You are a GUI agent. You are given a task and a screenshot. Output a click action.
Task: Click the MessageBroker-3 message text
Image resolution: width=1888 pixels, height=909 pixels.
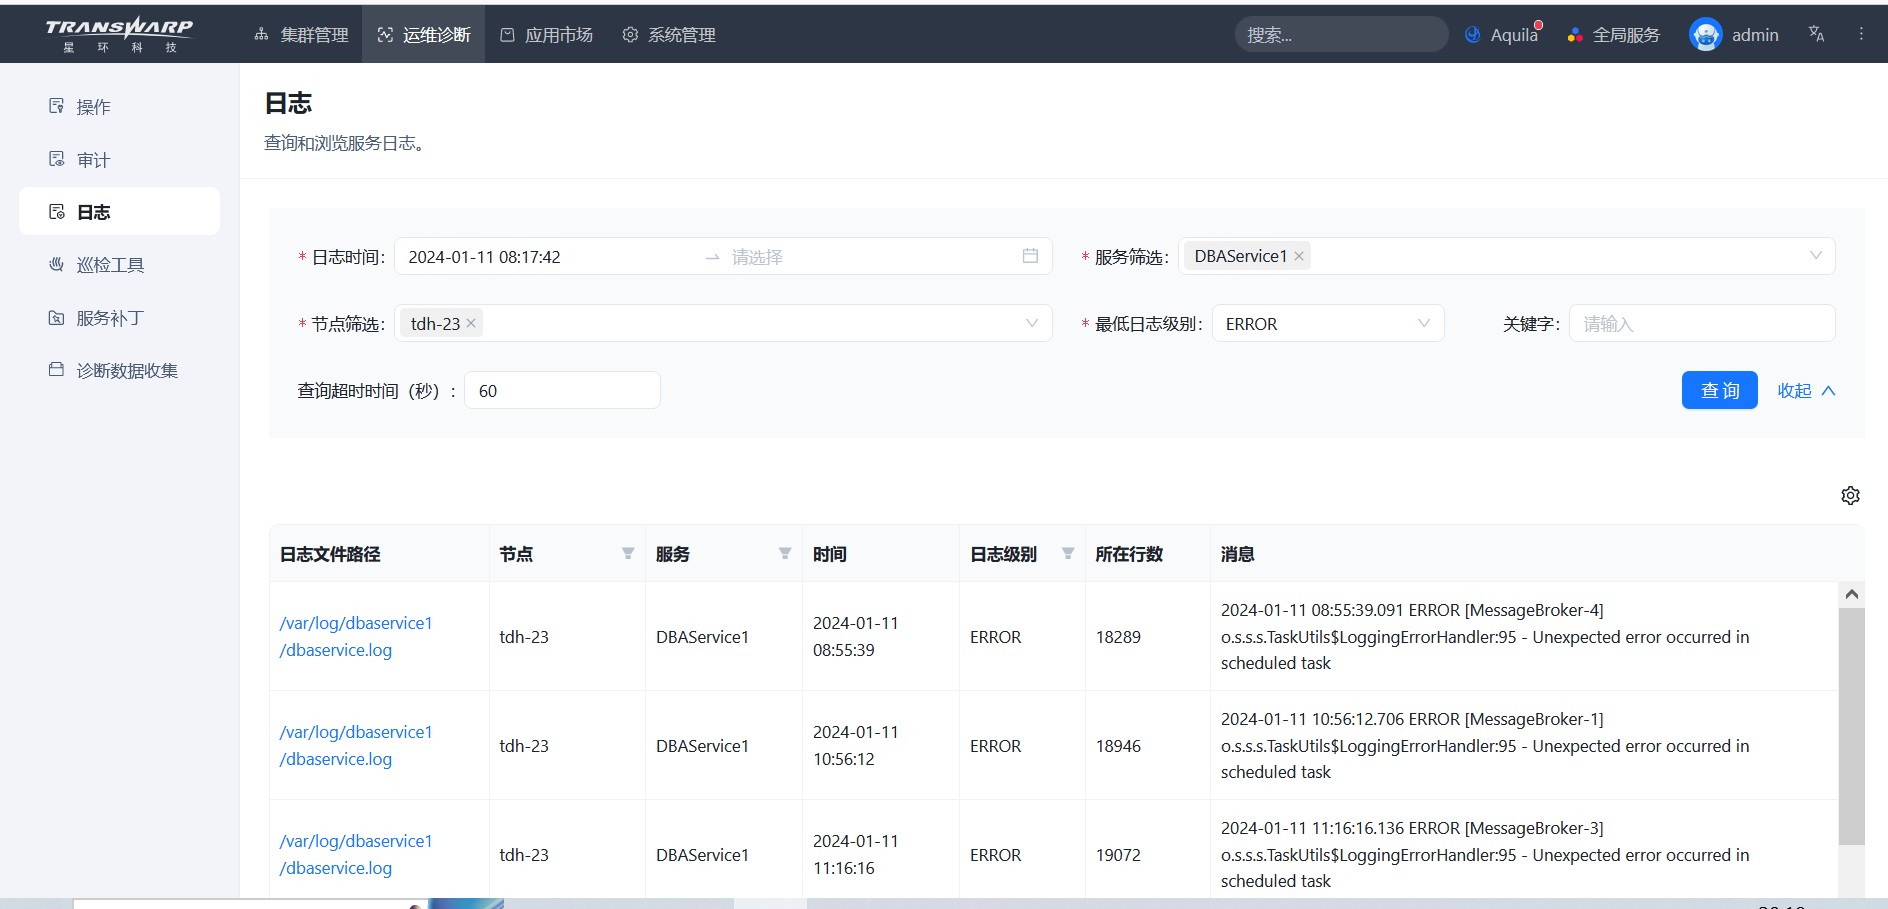(x=1485, y=854)
